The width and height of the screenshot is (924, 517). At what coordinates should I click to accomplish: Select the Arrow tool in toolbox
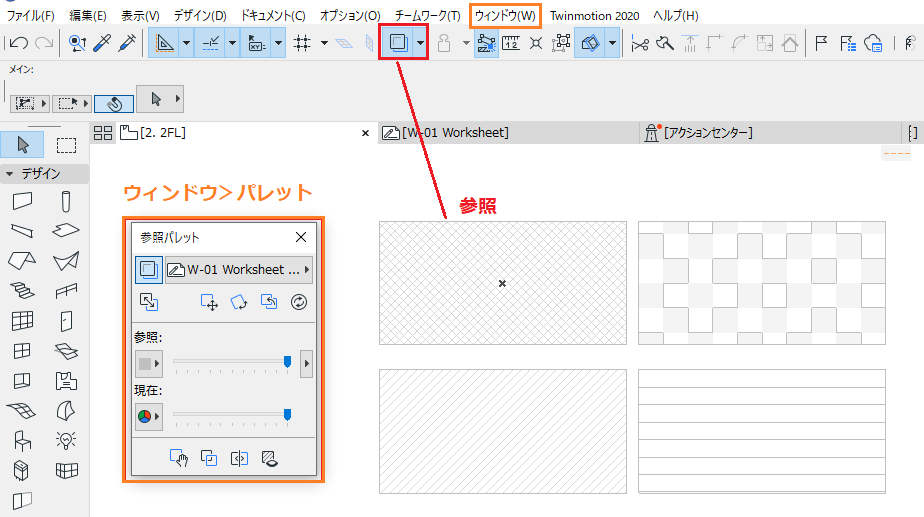click(22, 145)
